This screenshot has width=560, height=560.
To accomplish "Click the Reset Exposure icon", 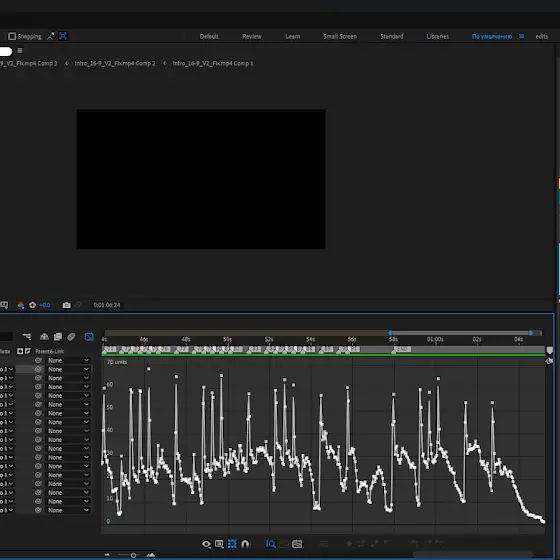I will tap(32, 305).
